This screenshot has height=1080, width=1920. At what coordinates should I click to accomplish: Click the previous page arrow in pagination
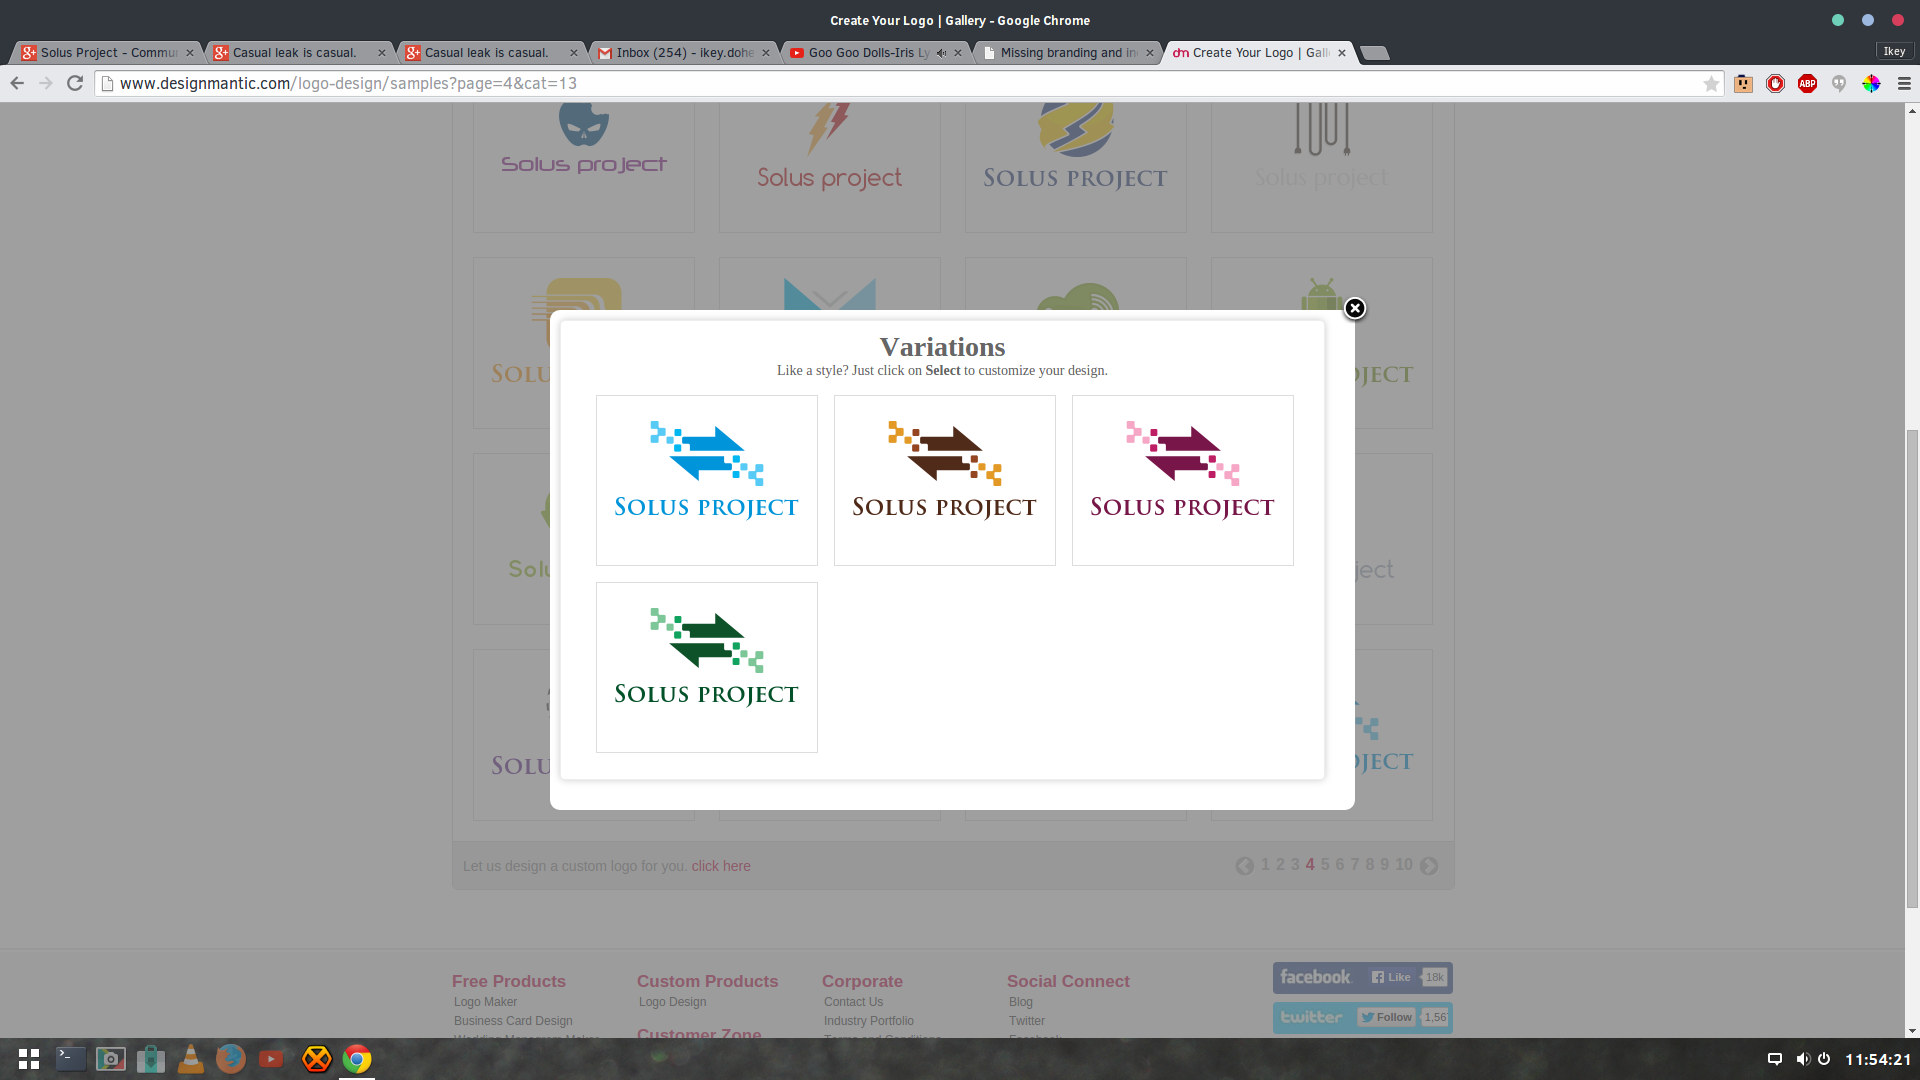(x=1244, y=866)
